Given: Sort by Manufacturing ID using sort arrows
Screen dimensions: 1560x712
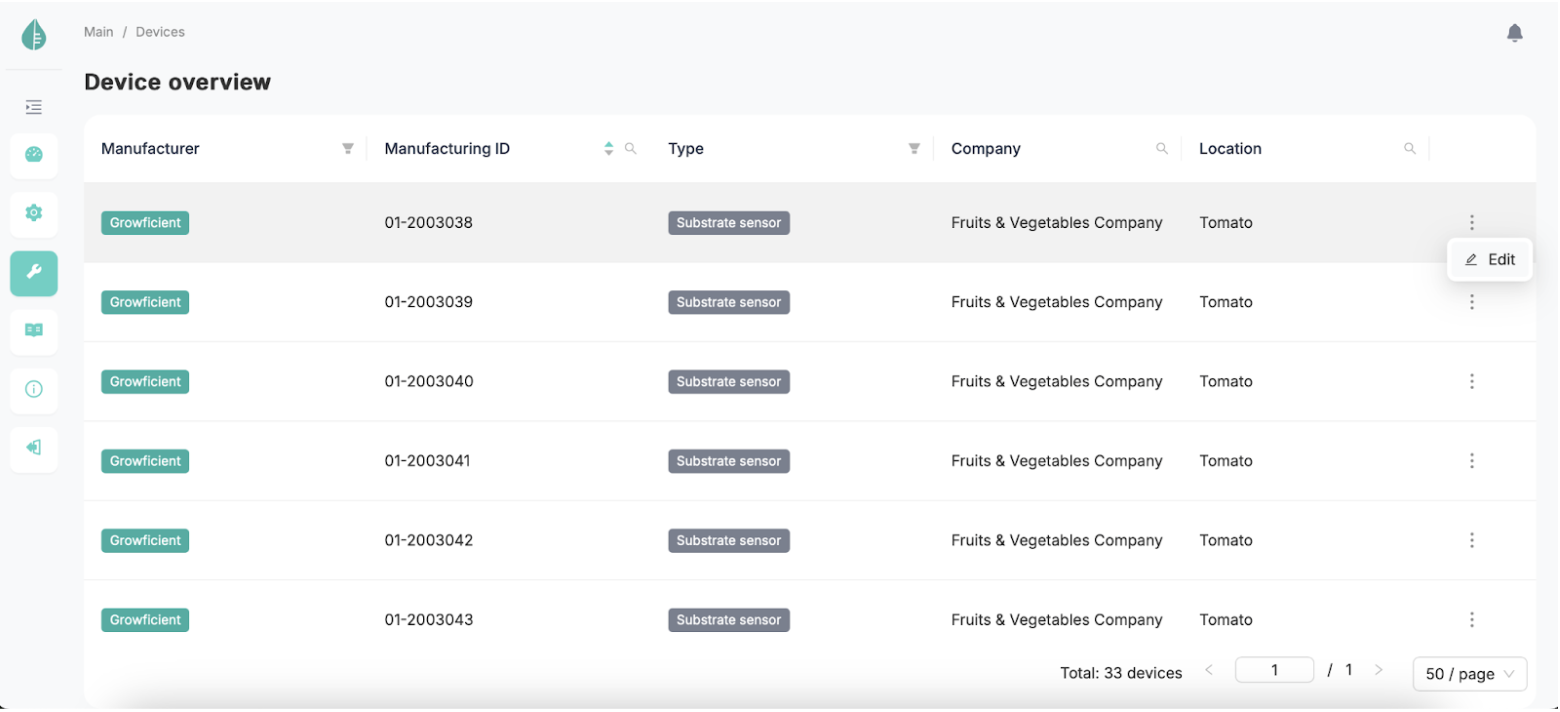Looking at the screenshot, I should click(608, 149).
